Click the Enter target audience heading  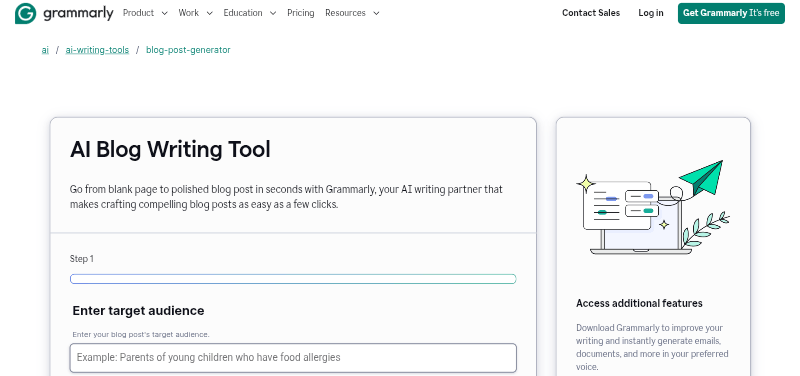(138, 311)
